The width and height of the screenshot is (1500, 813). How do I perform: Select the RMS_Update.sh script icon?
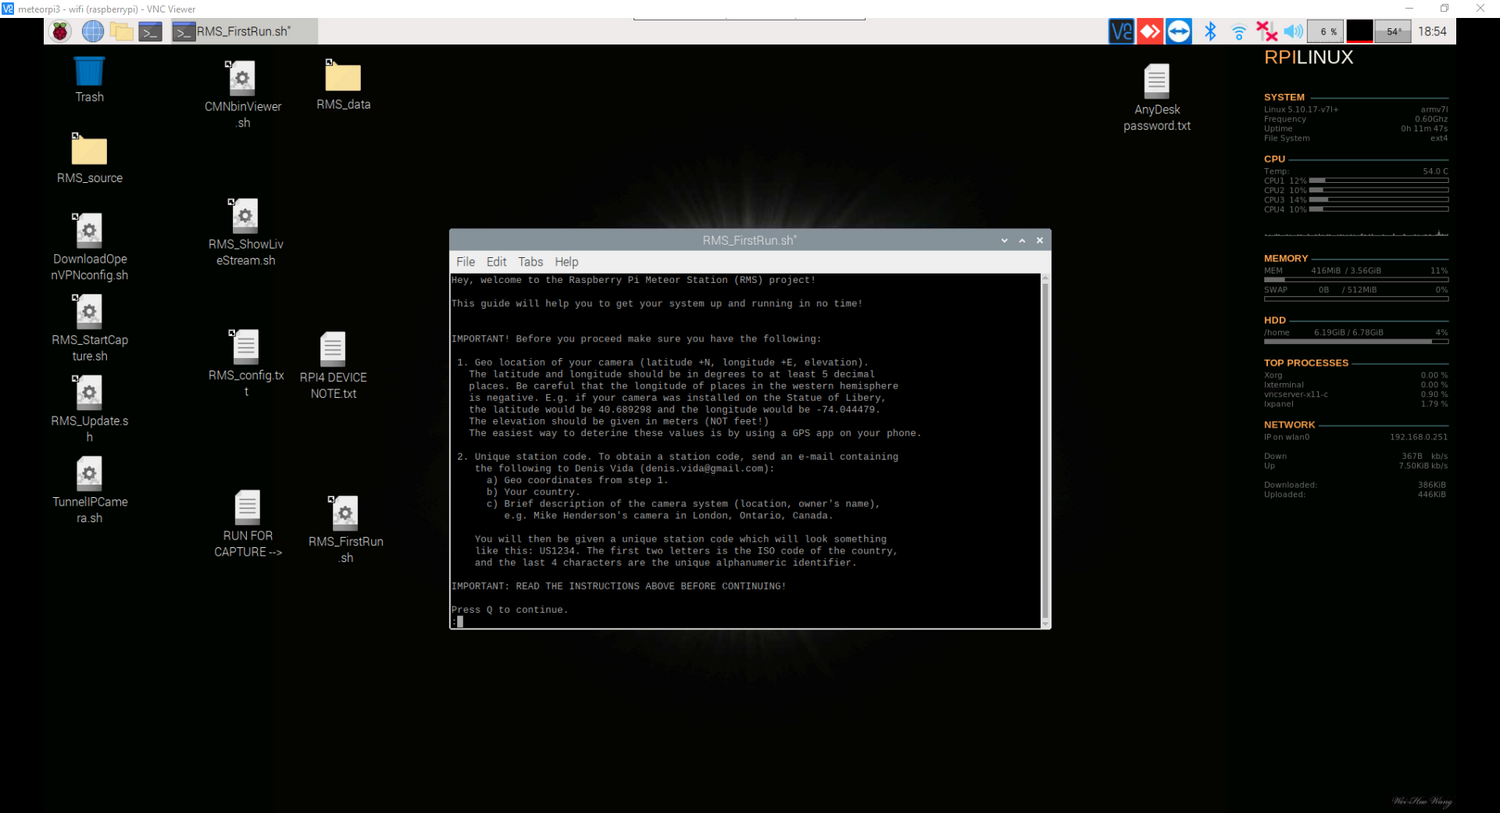click(x=89, y=392)
